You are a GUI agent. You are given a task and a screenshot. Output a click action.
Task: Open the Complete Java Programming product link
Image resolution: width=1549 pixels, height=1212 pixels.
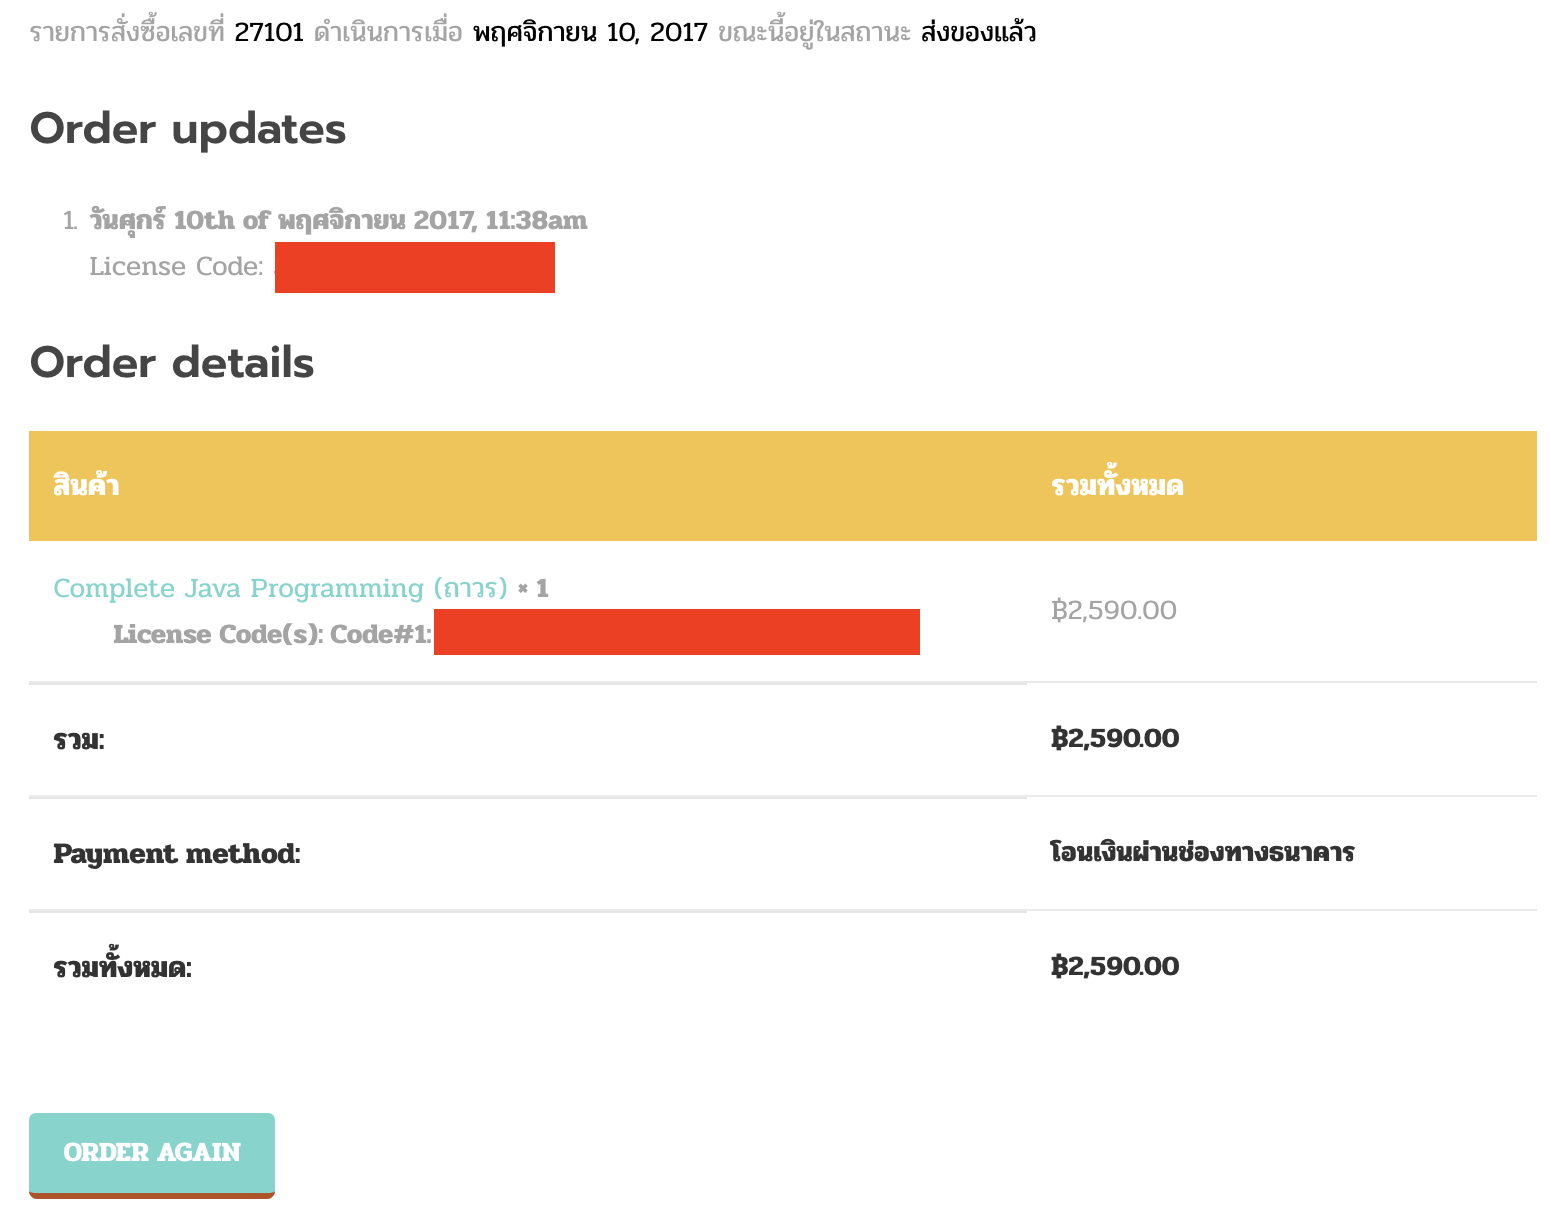point(281,588)
